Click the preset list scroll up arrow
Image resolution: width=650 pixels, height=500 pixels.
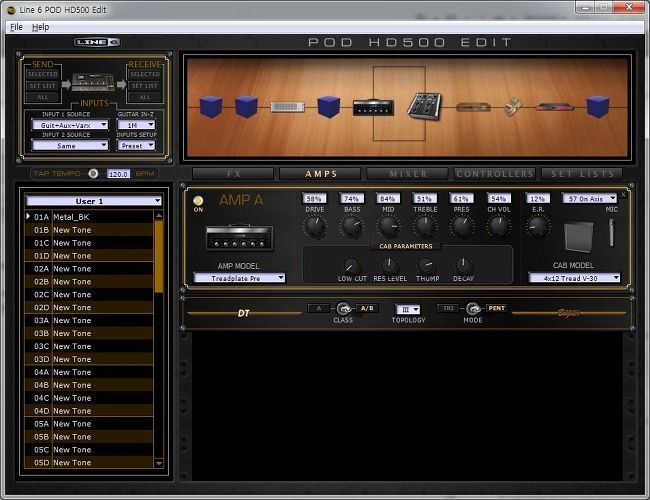pyautogui.click(x=159, y=216)
